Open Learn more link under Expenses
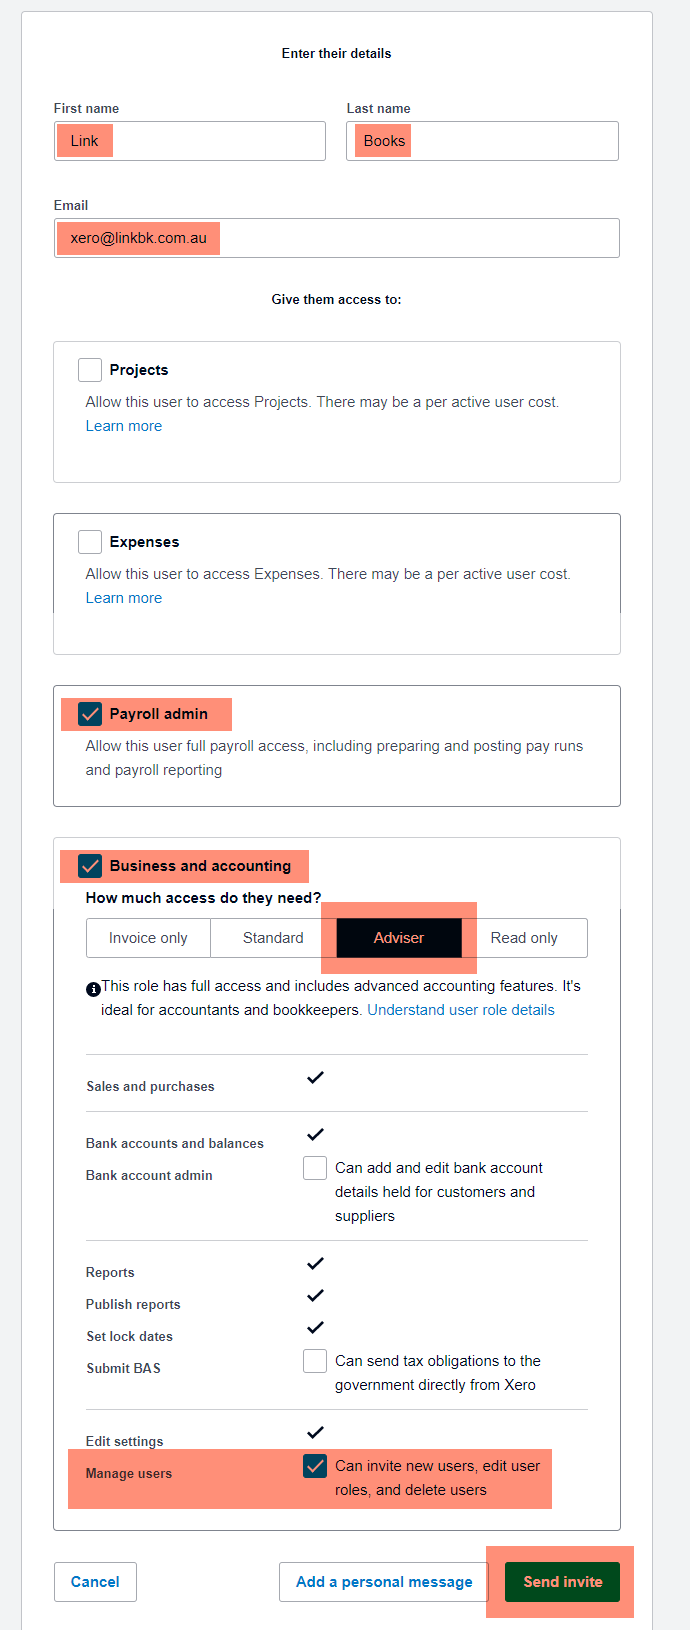Image resolution: width=690 pixels, height=1630 pixels. 124,598
